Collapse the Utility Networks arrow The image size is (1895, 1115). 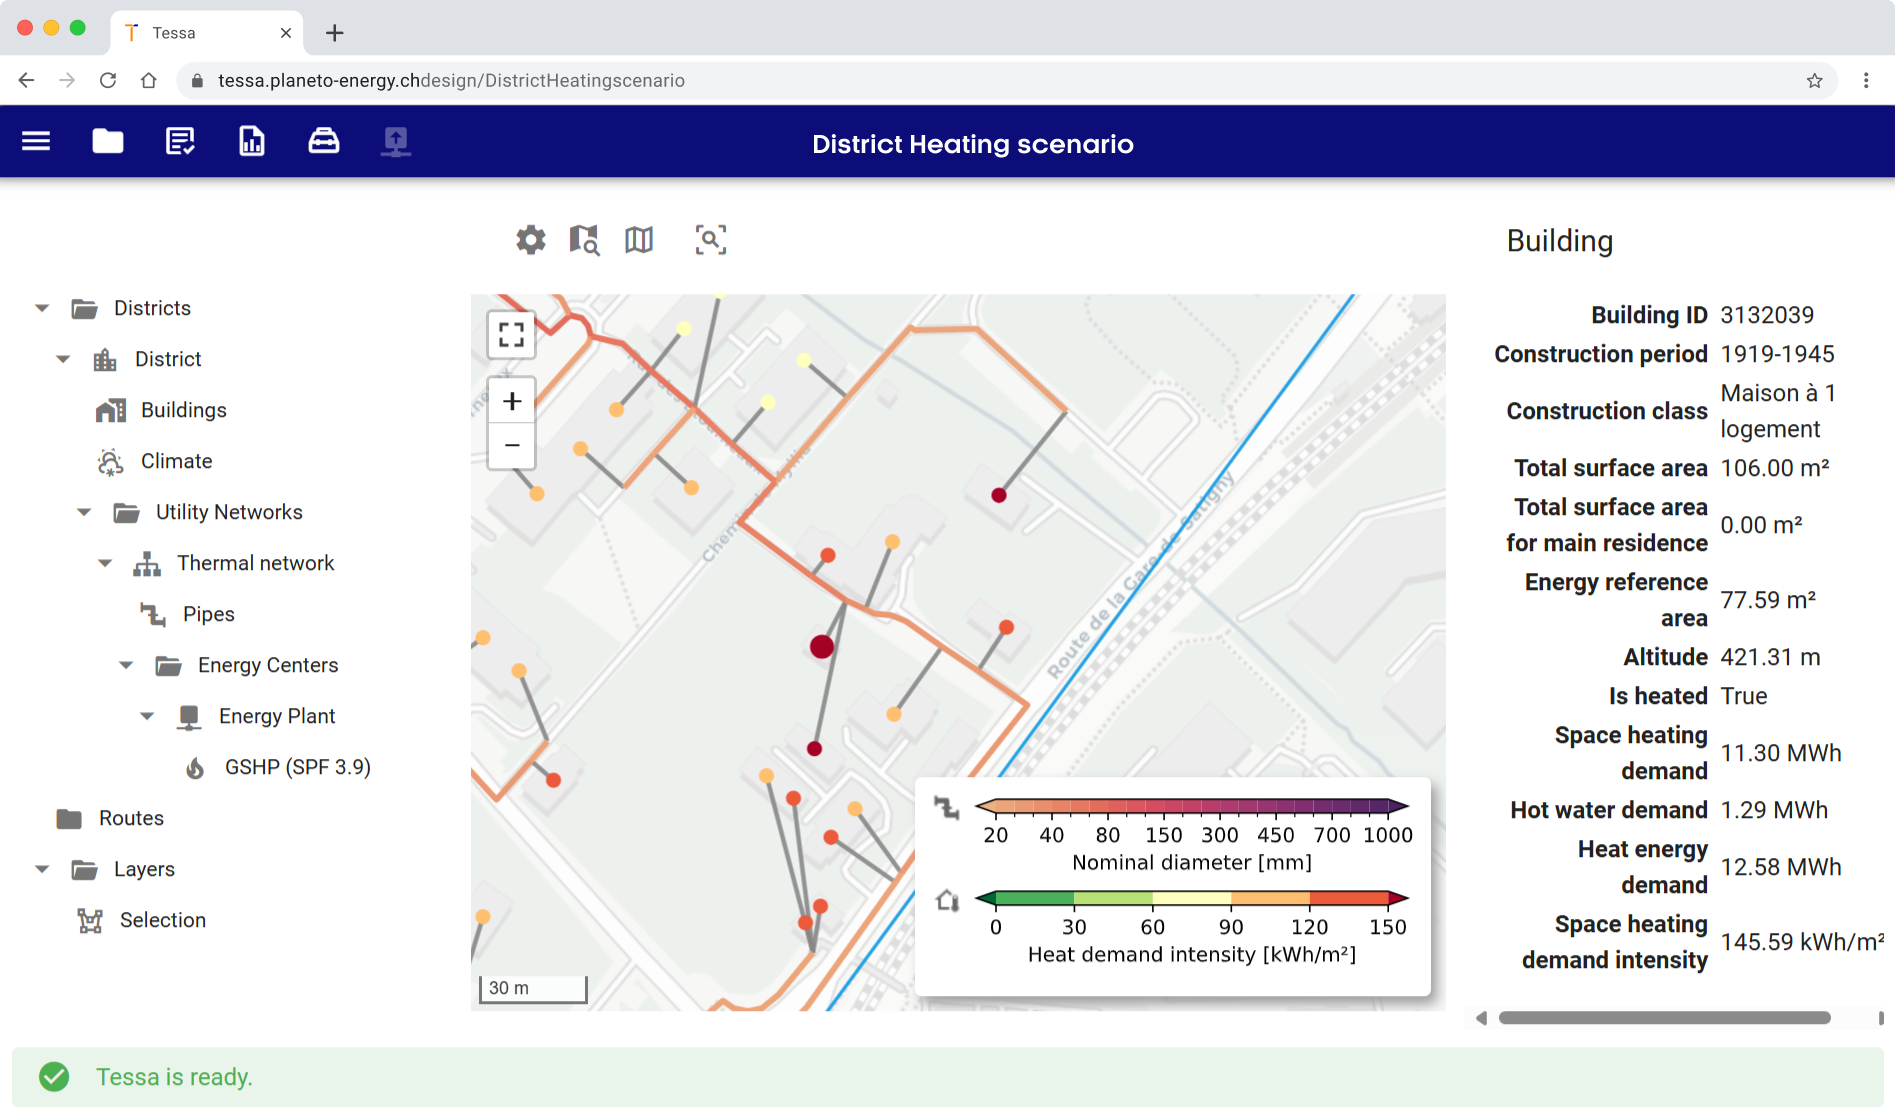[x=84, y=512]
